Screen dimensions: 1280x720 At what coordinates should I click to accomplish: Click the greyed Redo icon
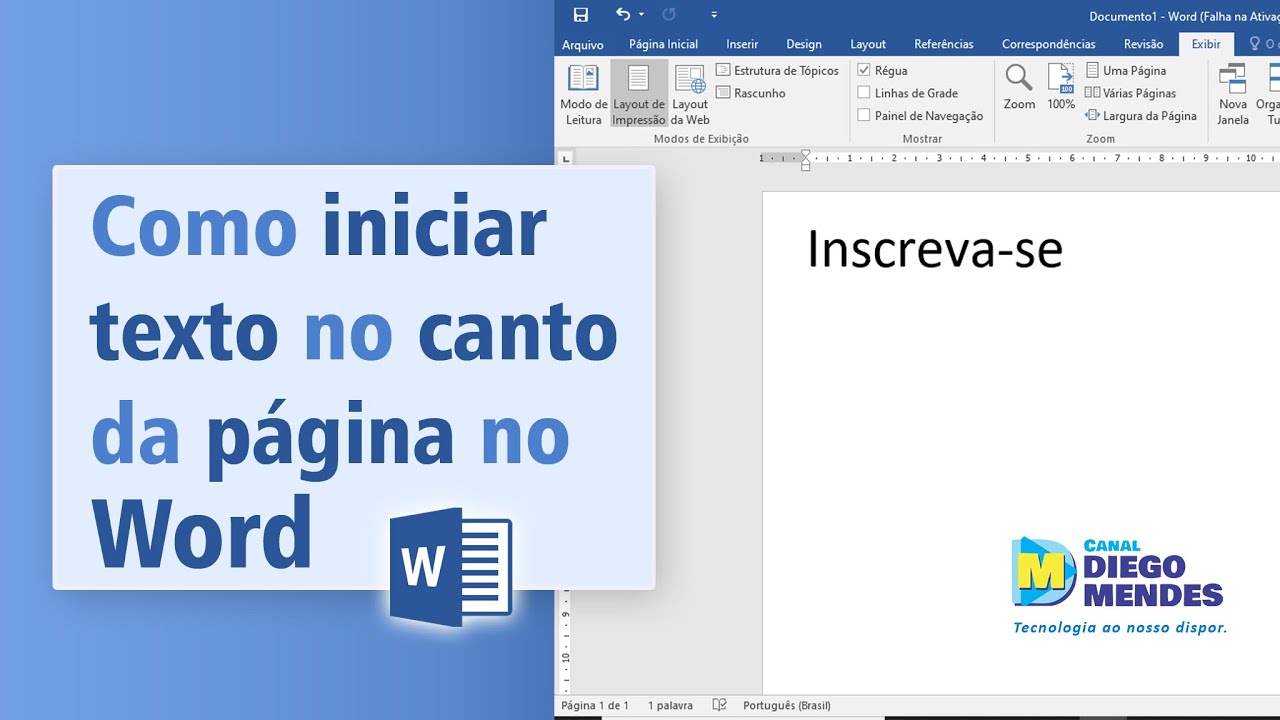[669, 15]
